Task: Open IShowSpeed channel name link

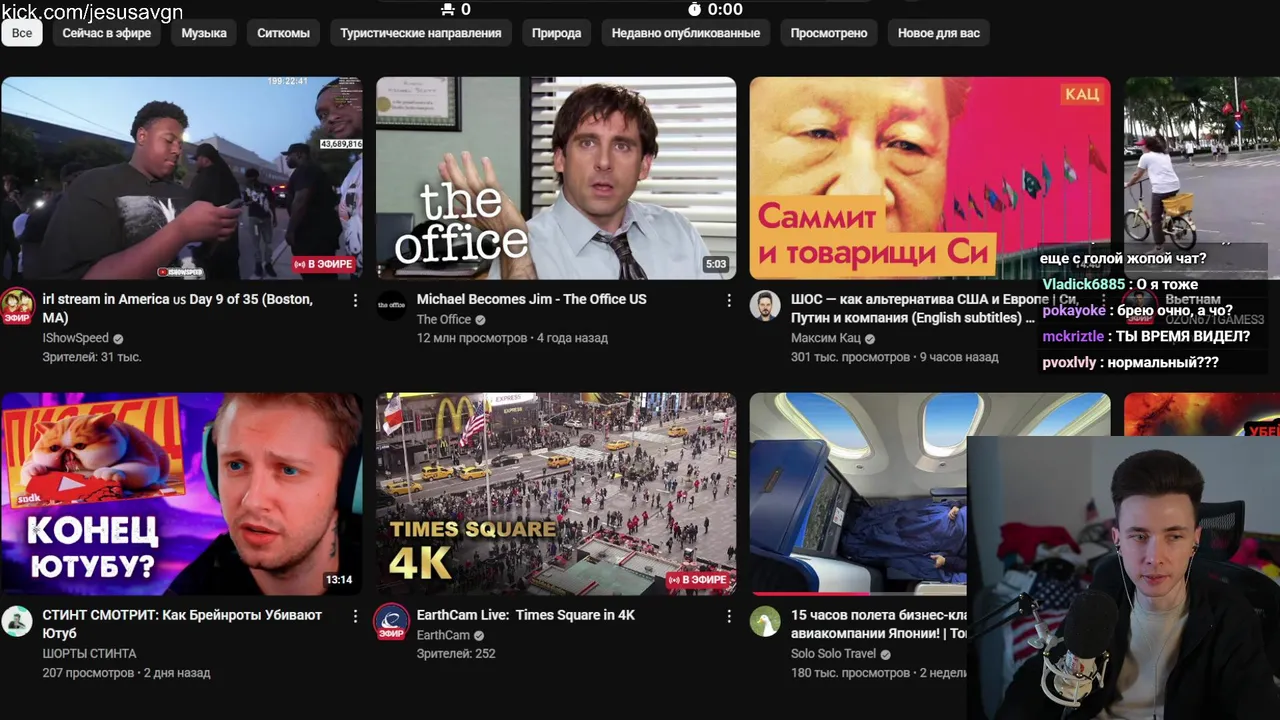Action: click(x=75, y=339)
